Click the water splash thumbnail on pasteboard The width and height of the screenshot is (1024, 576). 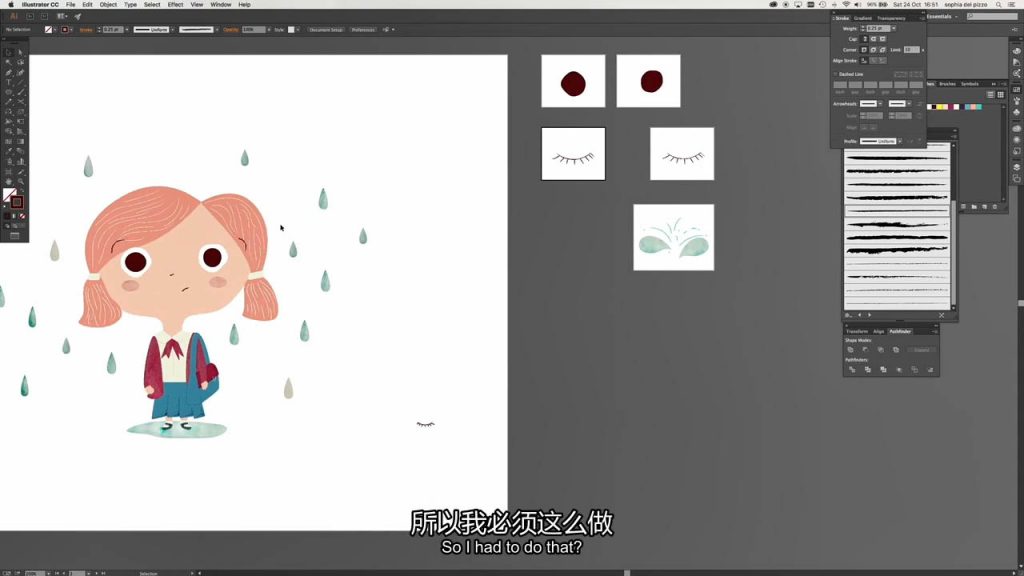(673, 237)
